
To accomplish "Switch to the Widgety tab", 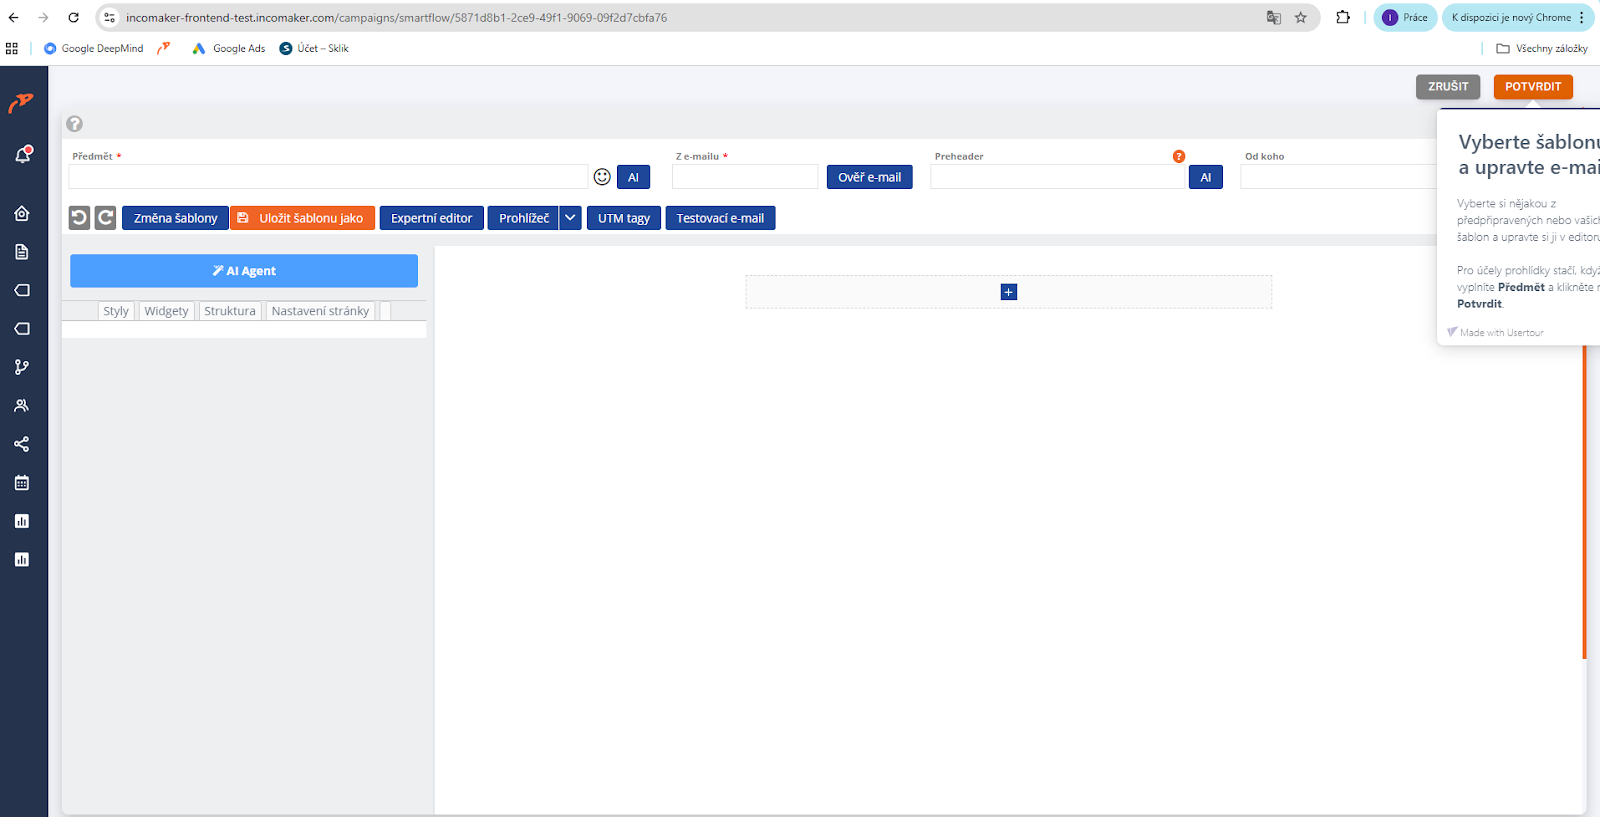I will [x=166, y=311].
